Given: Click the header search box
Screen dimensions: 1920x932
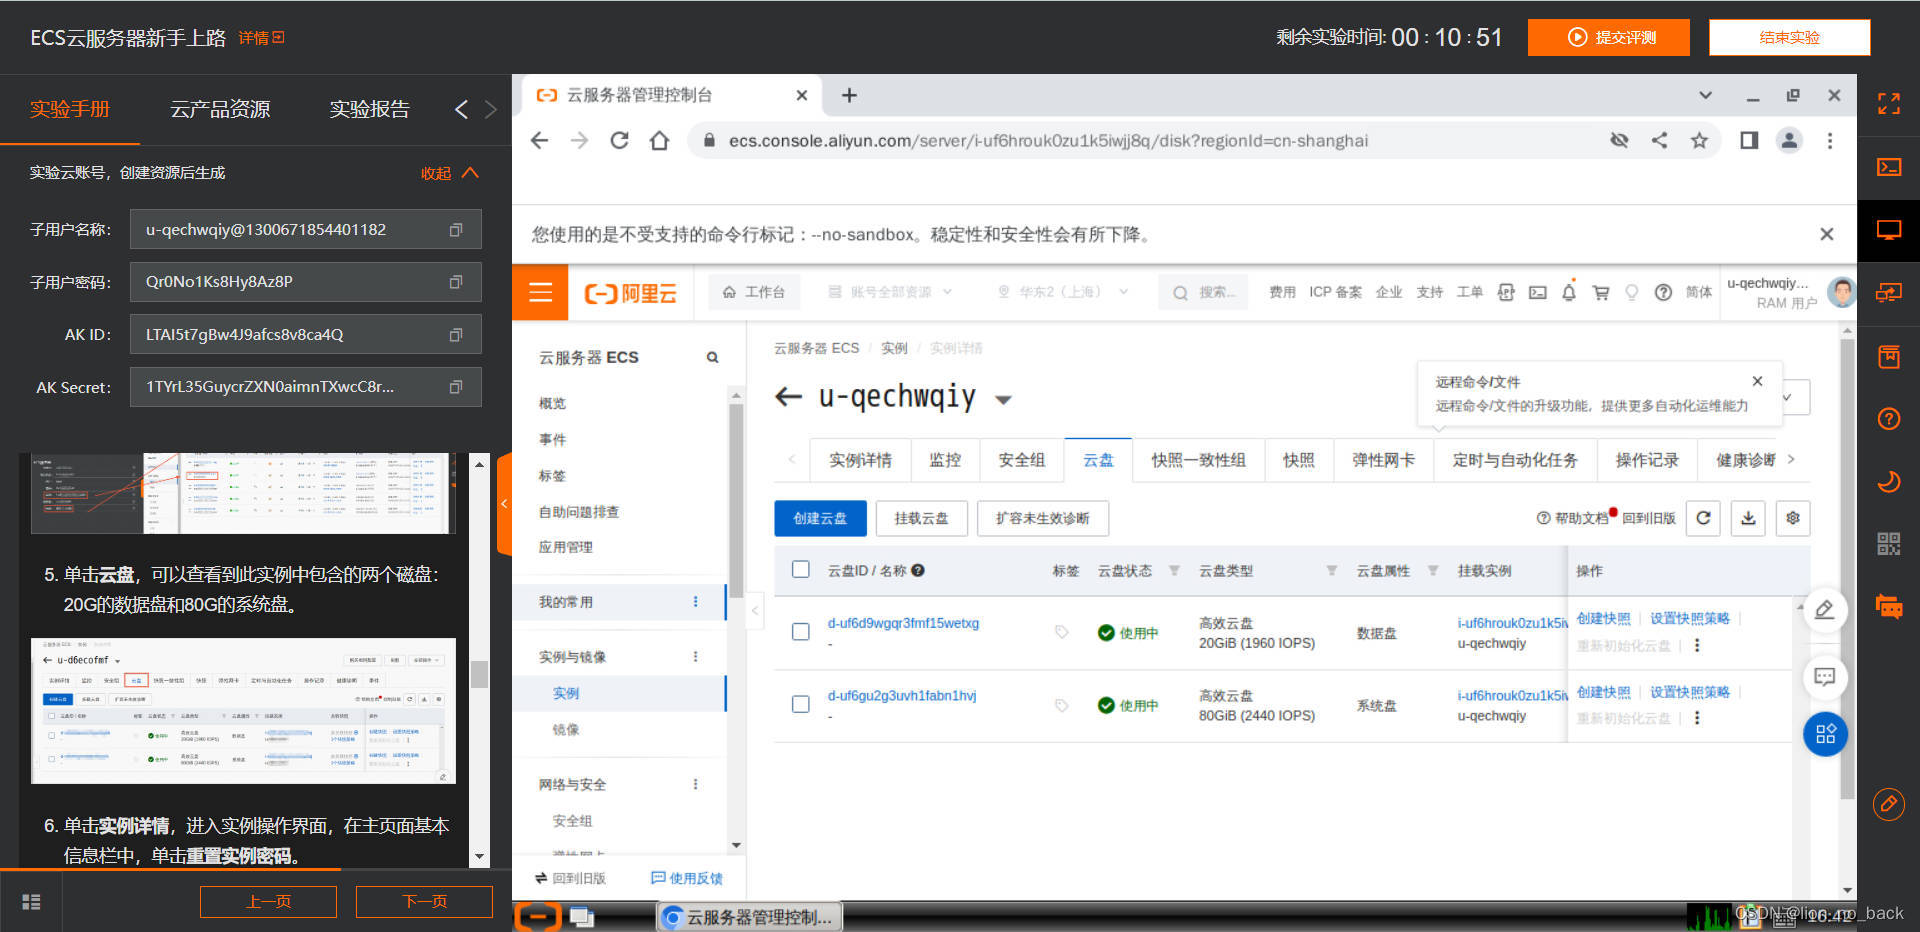Looking at the screenshot, I should click(1205, 292).
